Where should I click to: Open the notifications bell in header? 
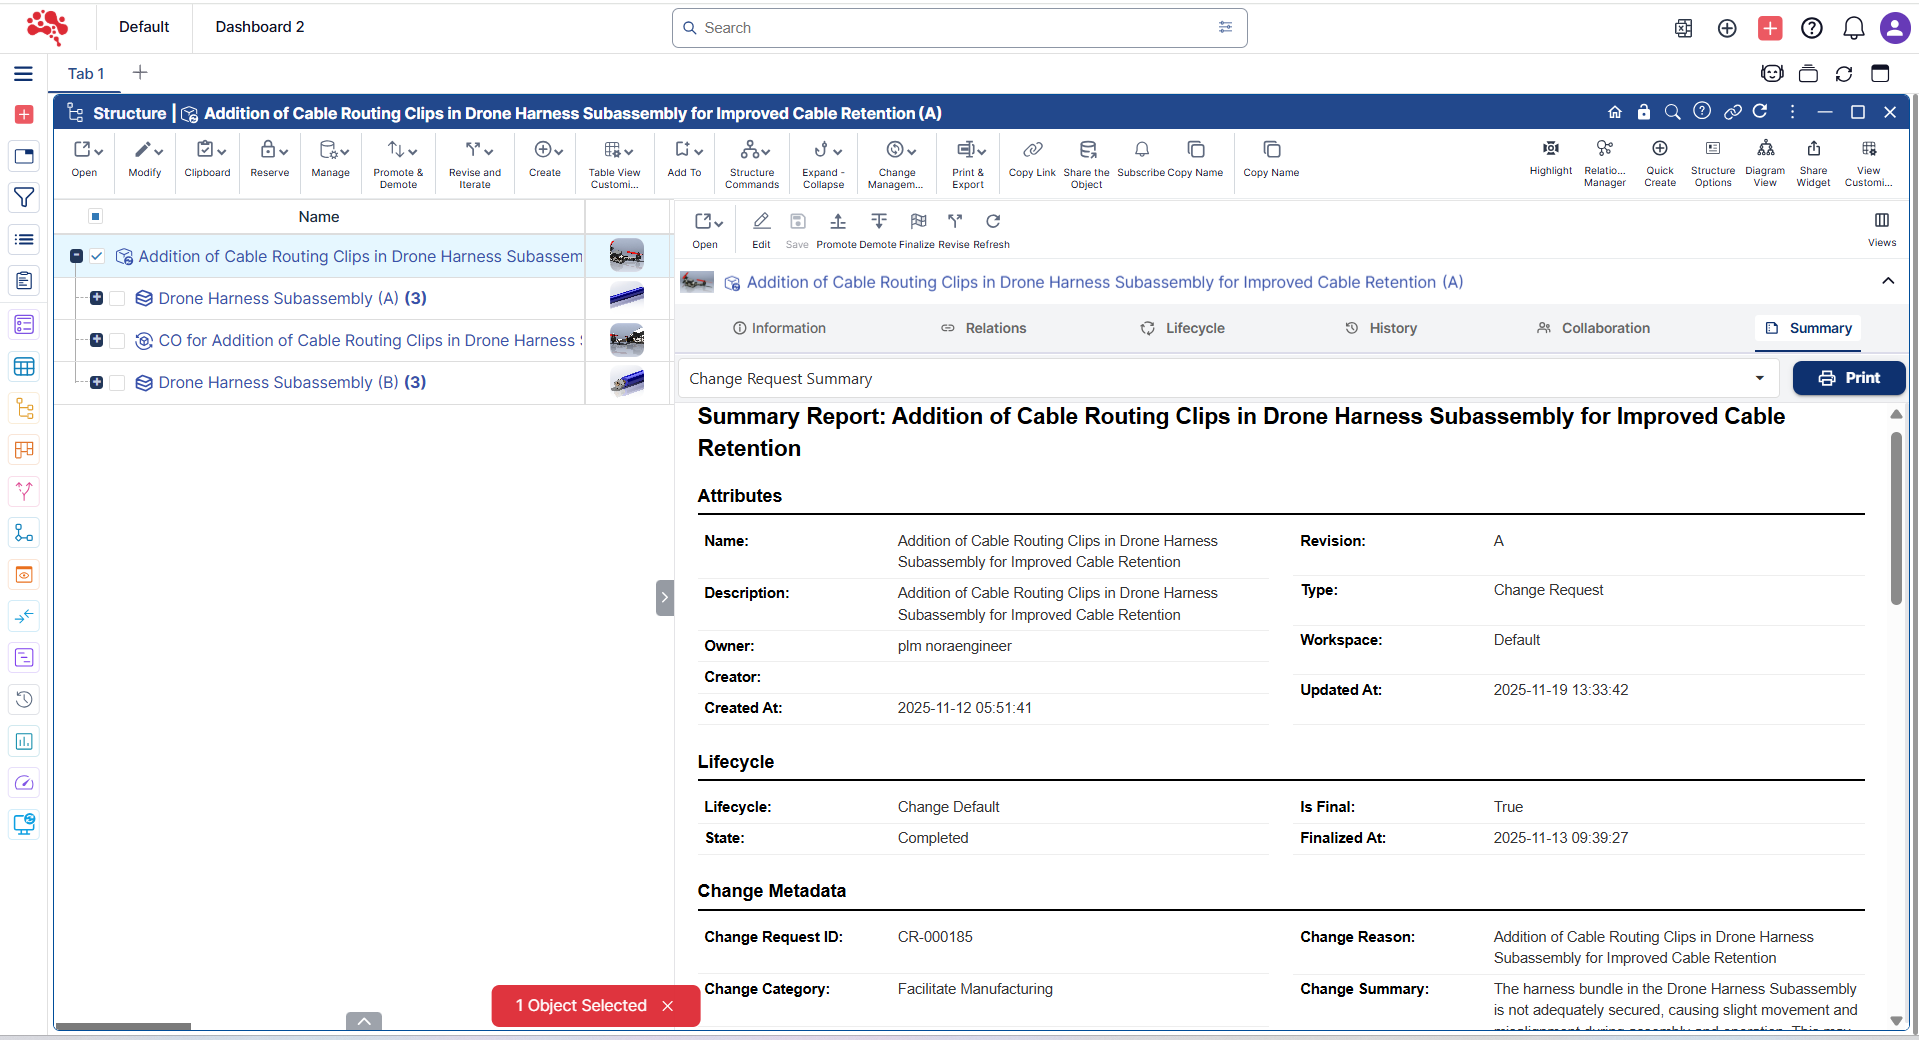tap(1853, 28)
